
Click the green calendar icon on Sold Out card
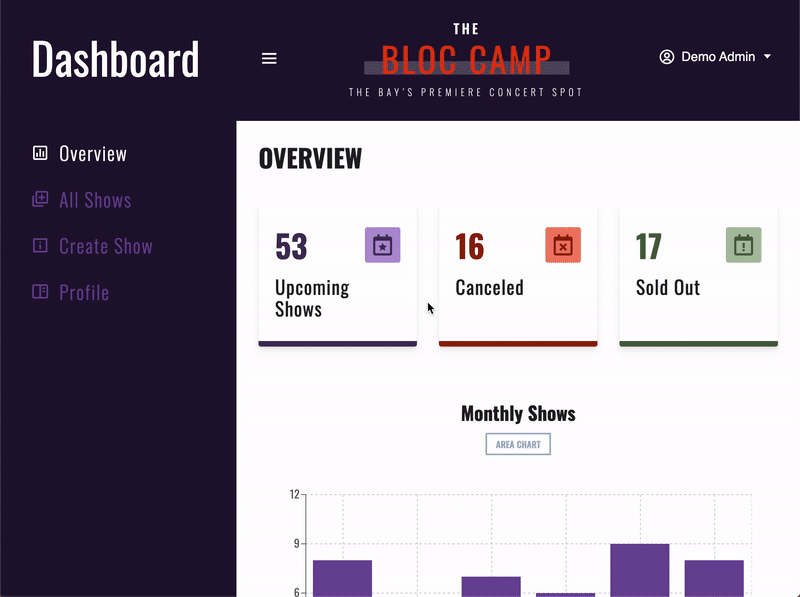pyautogui.click(x=743, y=245)
